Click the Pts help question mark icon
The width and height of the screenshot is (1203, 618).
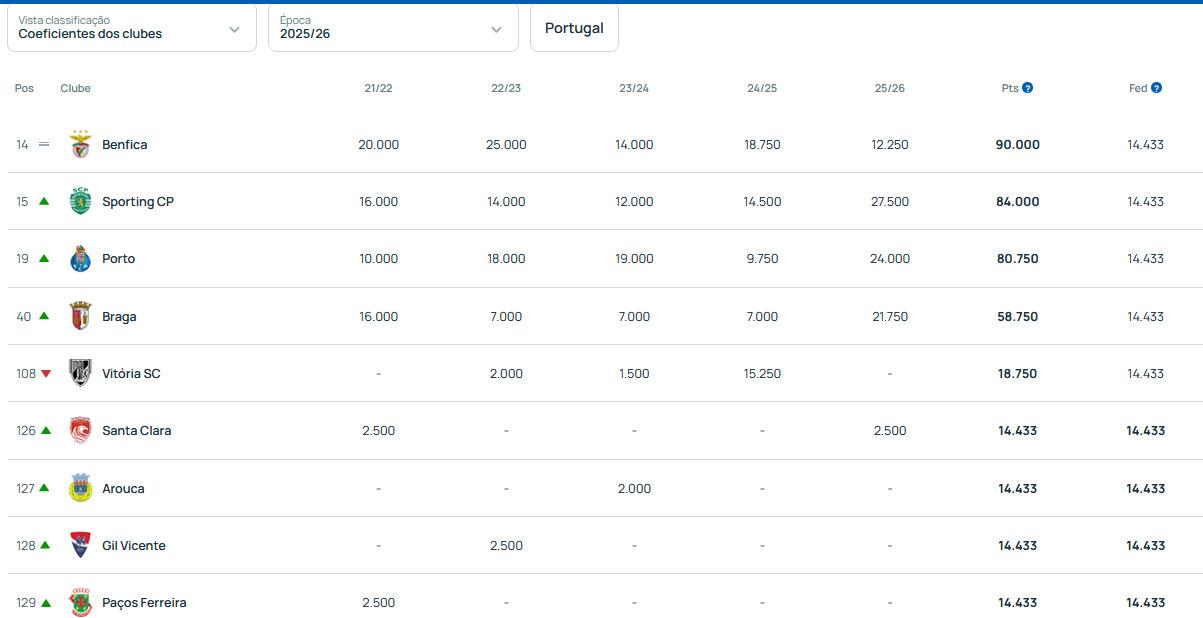tap(1027, 88)
